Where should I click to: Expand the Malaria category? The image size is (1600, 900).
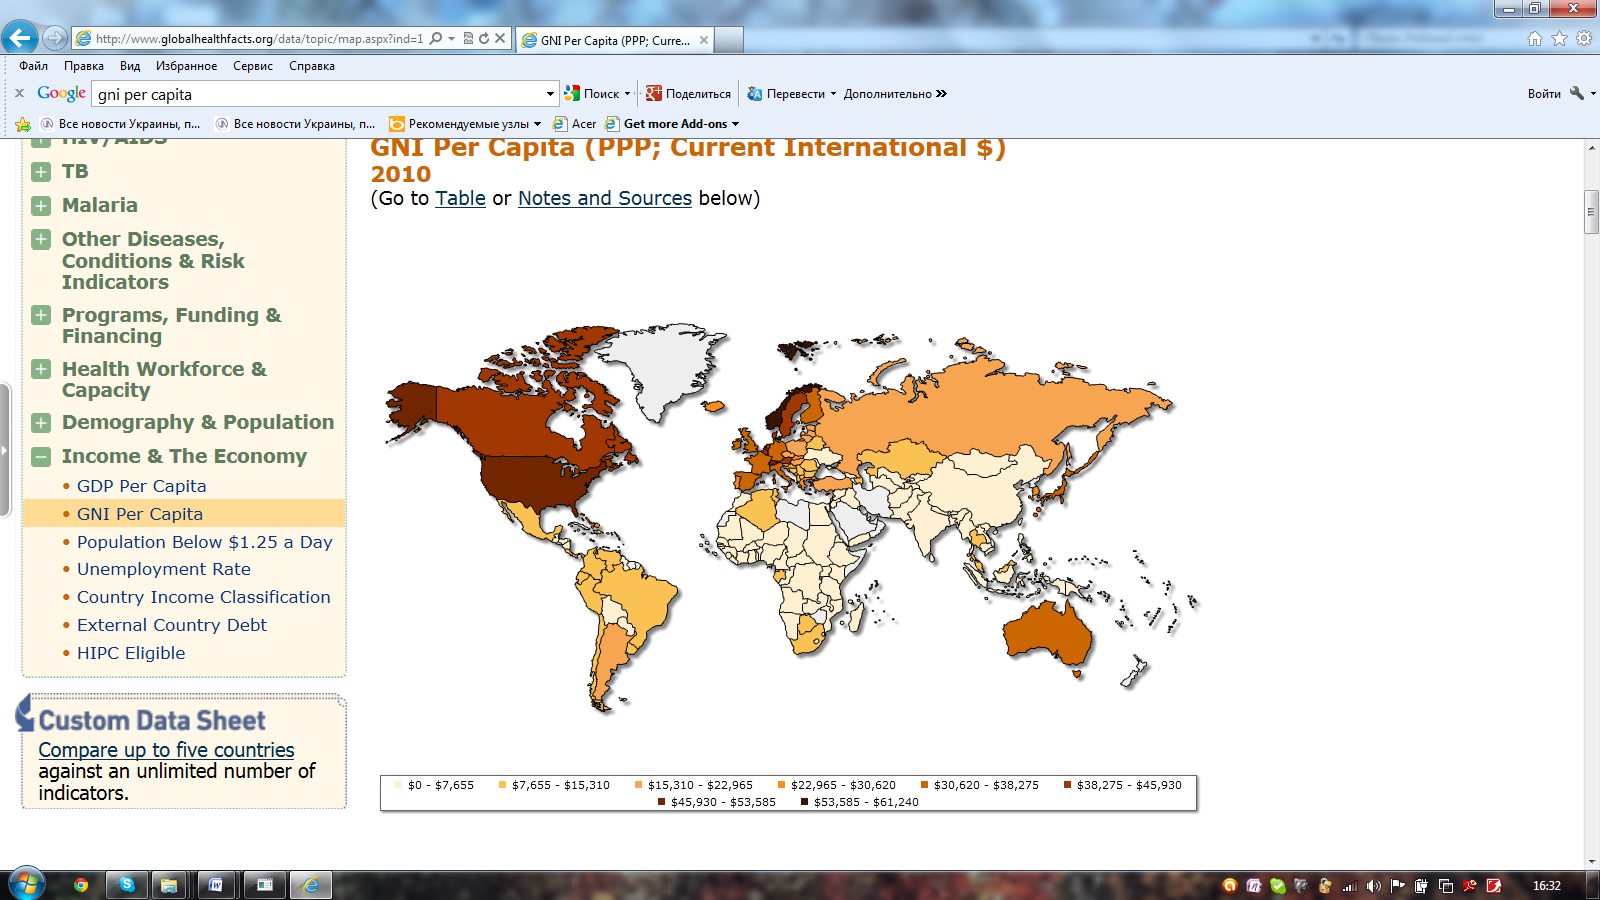tap(41, 206)
